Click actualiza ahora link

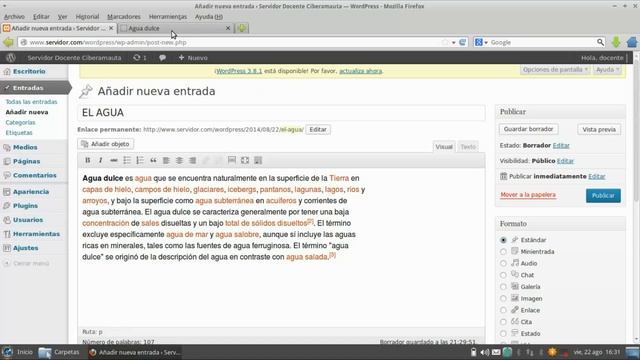(361, 71)
